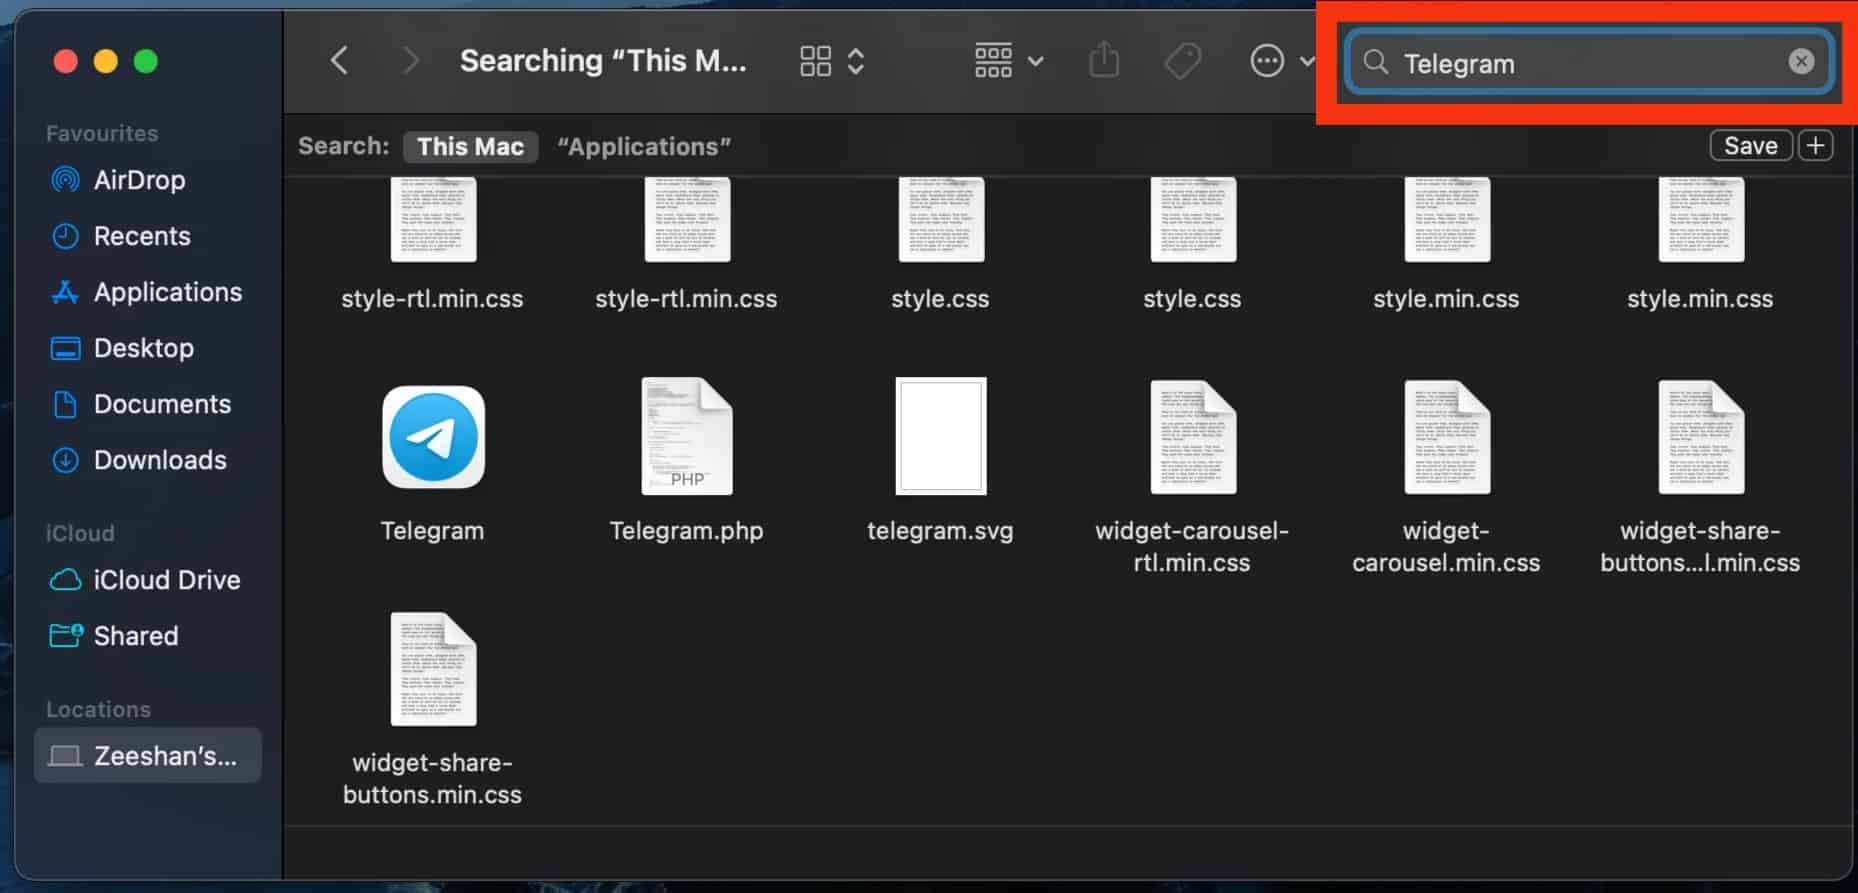Click the telegram.svg file name

(x=940, y=531)
